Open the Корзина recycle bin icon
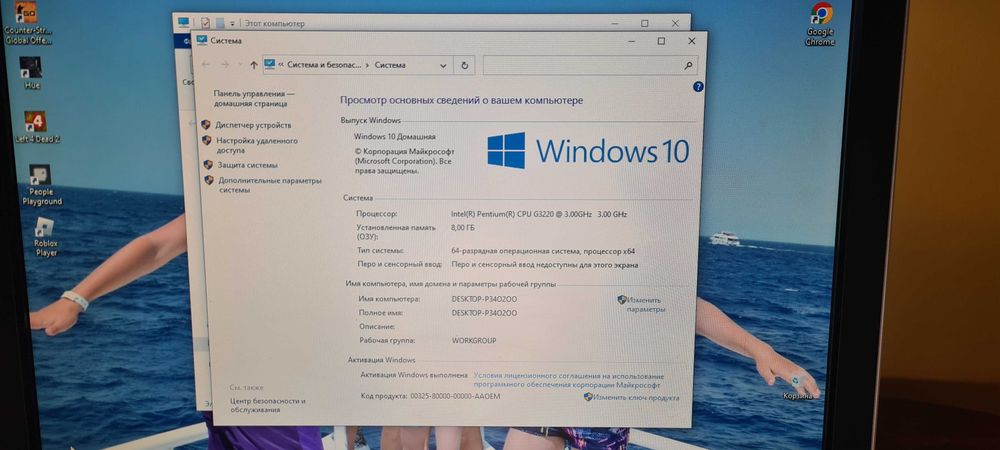The width and height of the screenshot is (1000, 450). tap(798, 386)
